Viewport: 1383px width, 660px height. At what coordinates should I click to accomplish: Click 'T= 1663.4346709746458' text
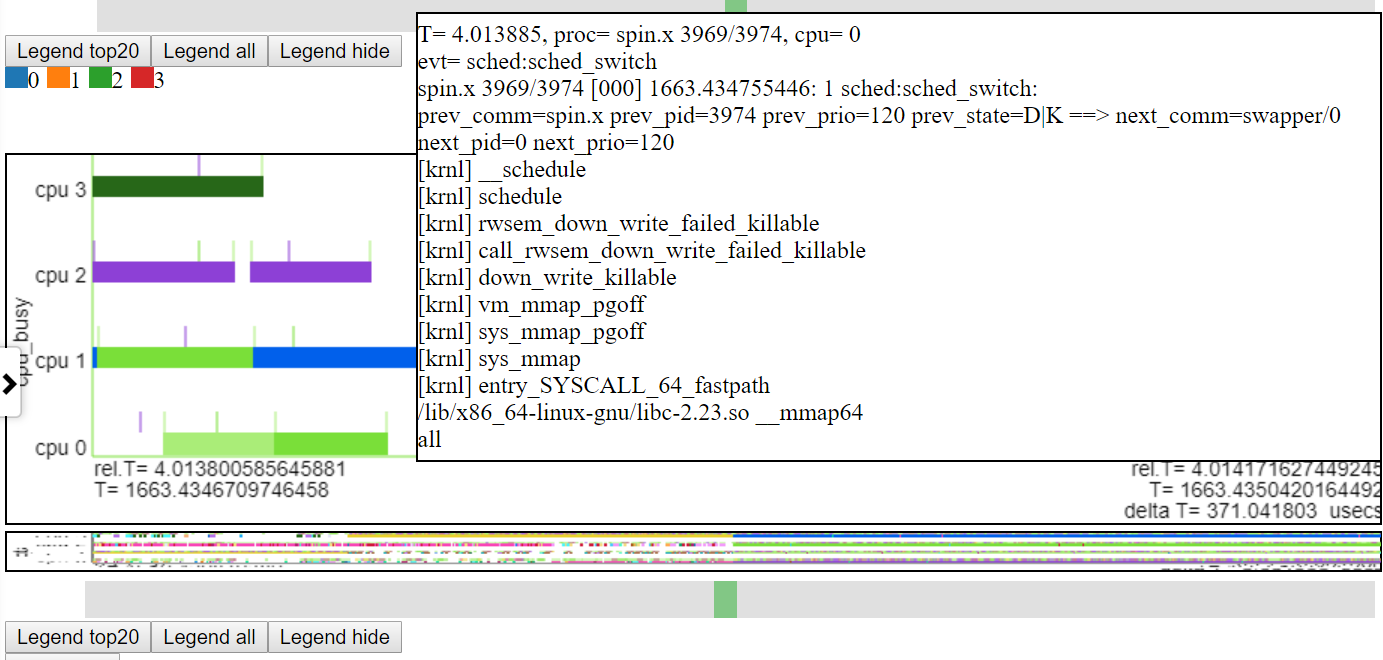(211, 490)
